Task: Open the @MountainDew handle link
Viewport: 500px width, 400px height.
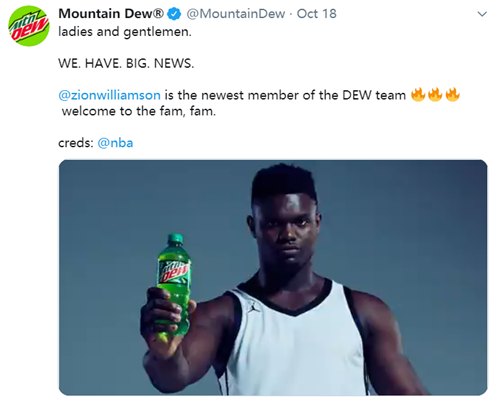Action: (236, 14)
